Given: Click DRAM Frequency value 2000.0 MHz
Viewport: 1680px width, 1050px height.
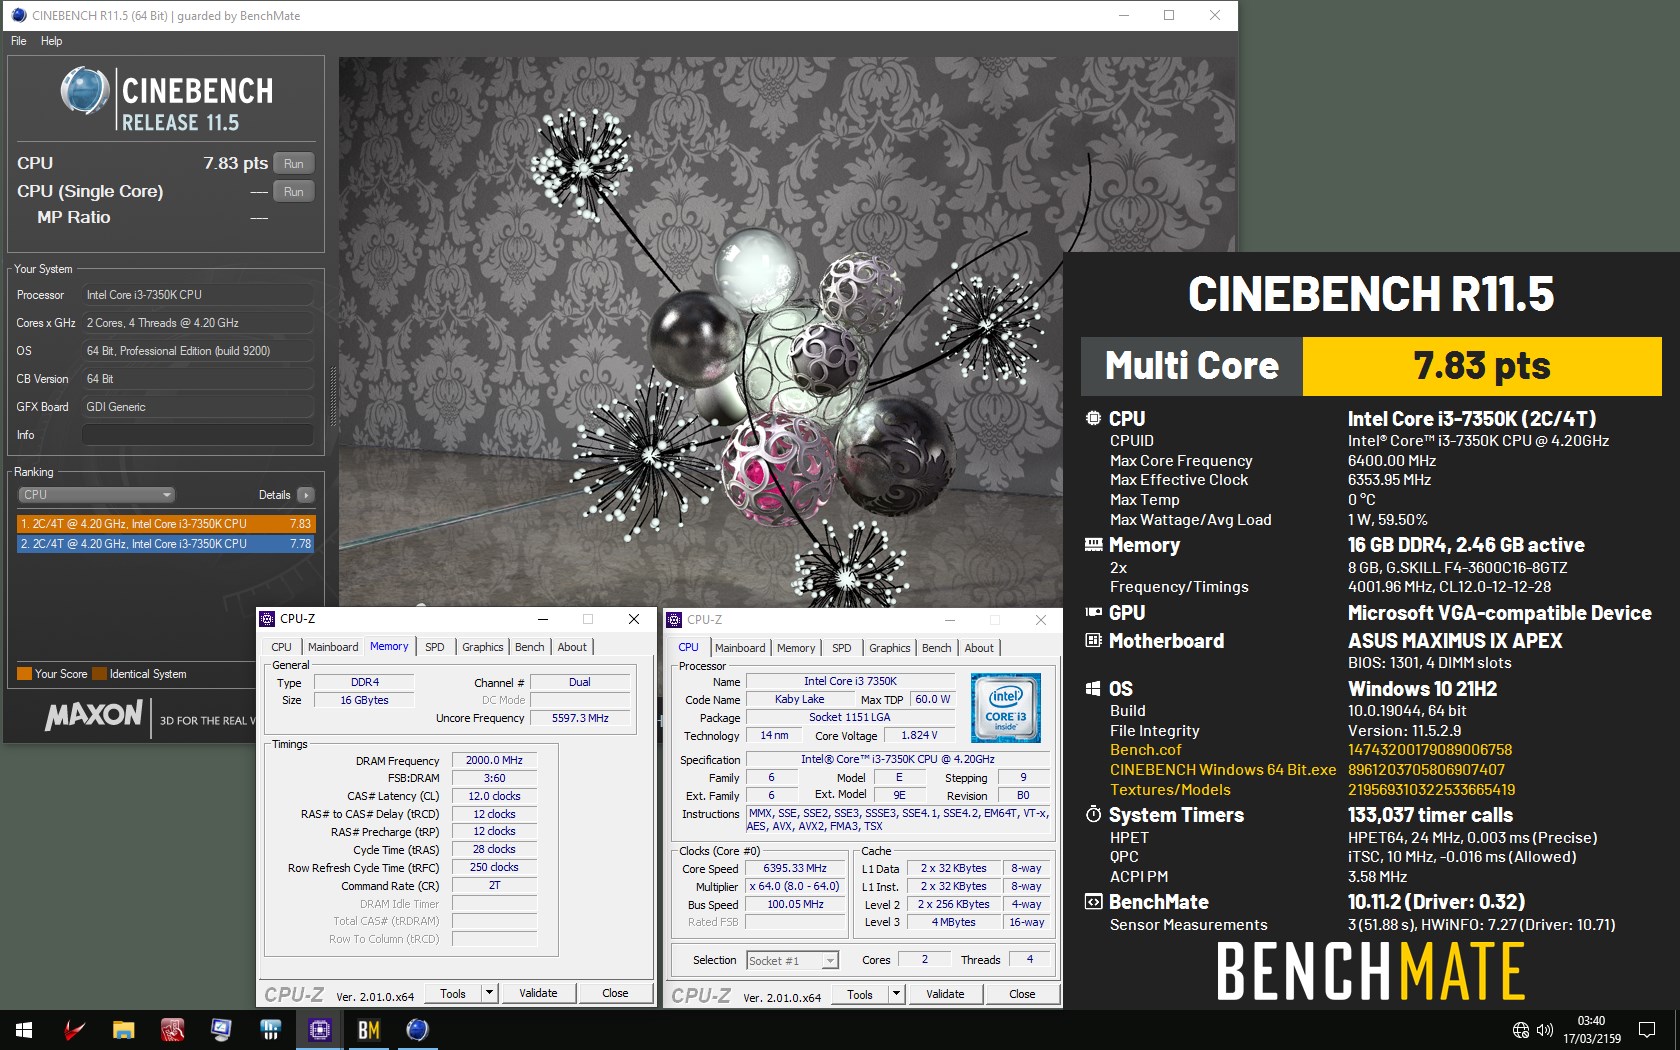Looking at the screenshot, I should coord(494,760).
